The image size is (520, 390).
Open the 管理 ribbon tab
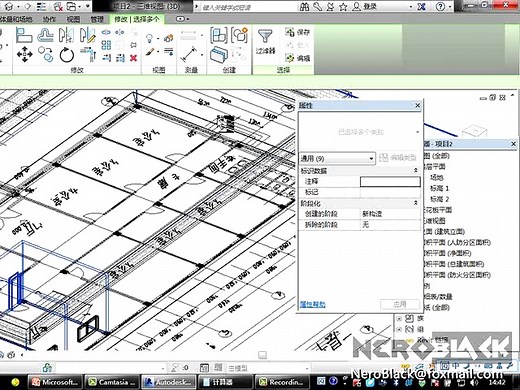(x=97, y=19)
